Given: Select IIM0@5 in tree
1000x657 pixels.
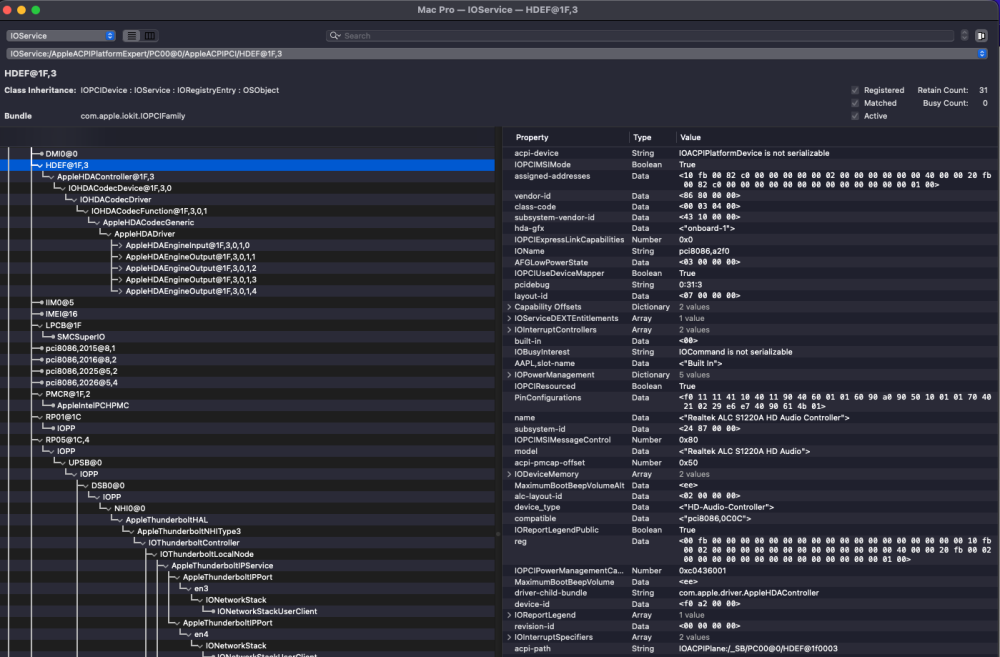Looking at the screenshot, I should (x=60, y=302).
